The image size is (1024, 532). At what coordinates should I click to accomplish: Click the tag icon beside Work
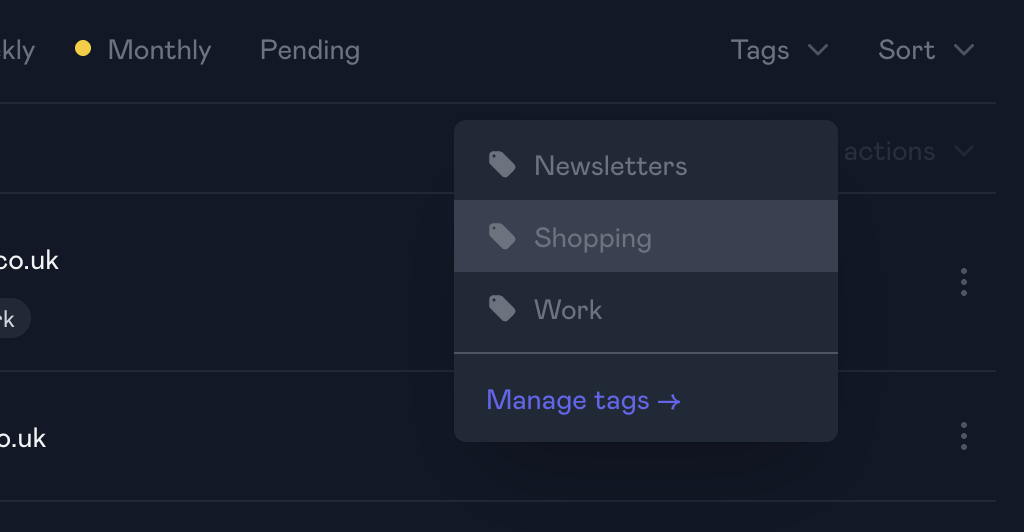click(x=502, y=309)
